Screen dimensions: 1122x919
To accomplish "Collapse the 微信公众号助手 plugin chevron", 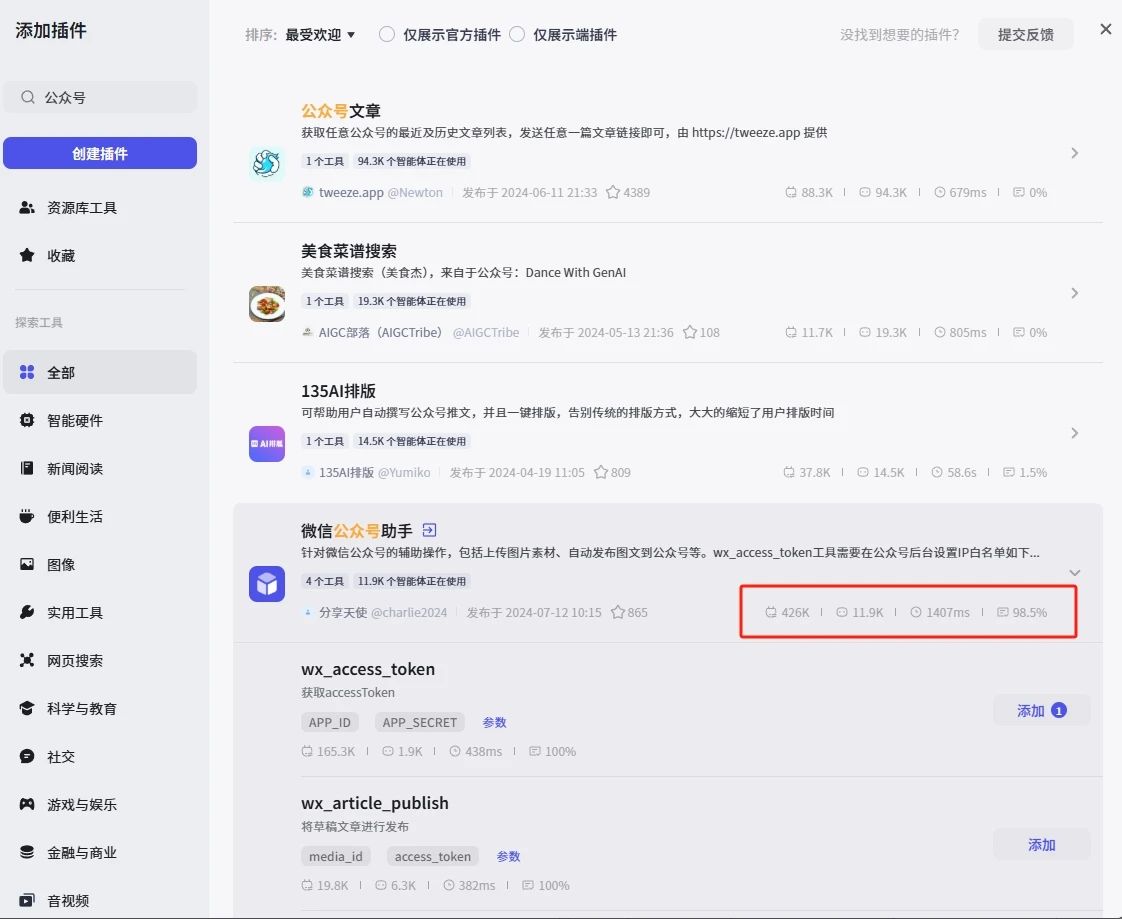I will click(x=1074, y=573).
